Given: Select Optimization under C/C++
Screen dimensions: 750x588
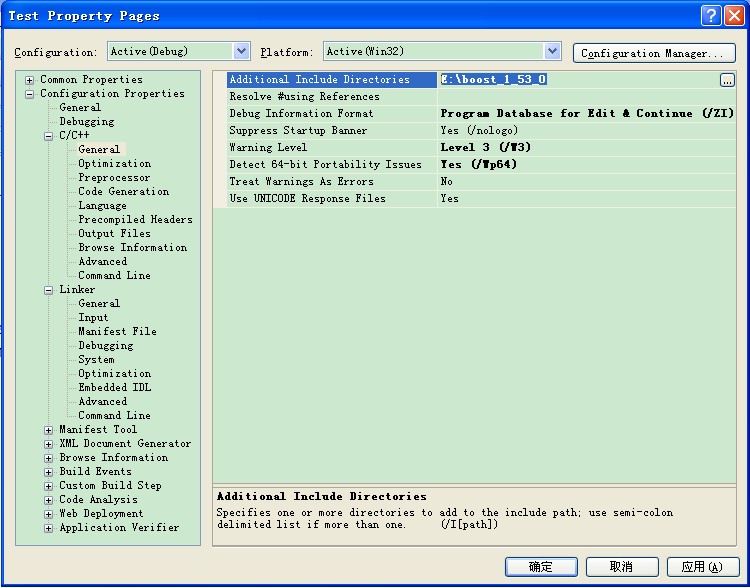Looking at the screenshot, I should (114, 164).
